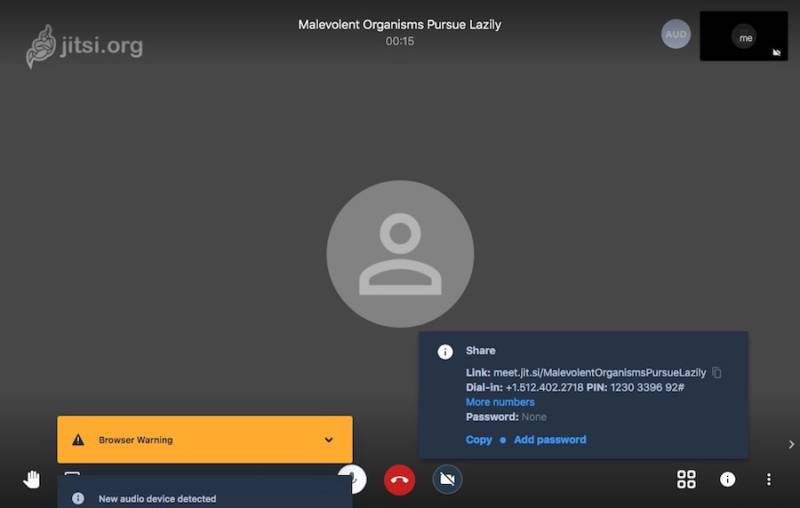Hang up with the red phone button
Screen dimensions: 800x508
tap(399, 479)
